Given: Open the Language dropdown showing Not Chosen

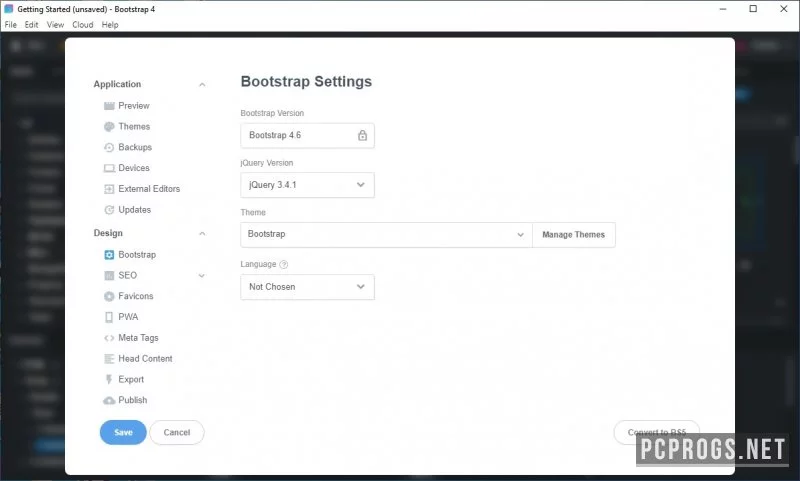Looking at the screenshot, I should coord(307,287).
